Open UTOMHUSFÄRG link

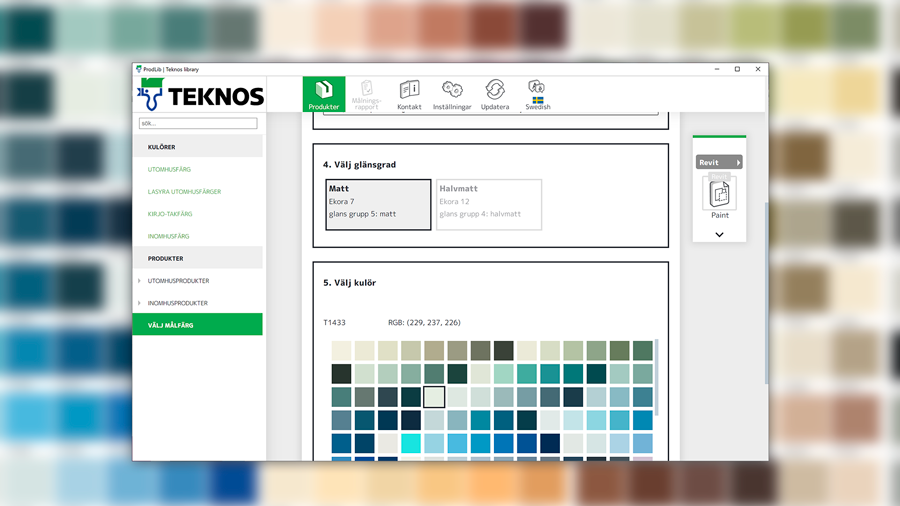click(169, 169)
